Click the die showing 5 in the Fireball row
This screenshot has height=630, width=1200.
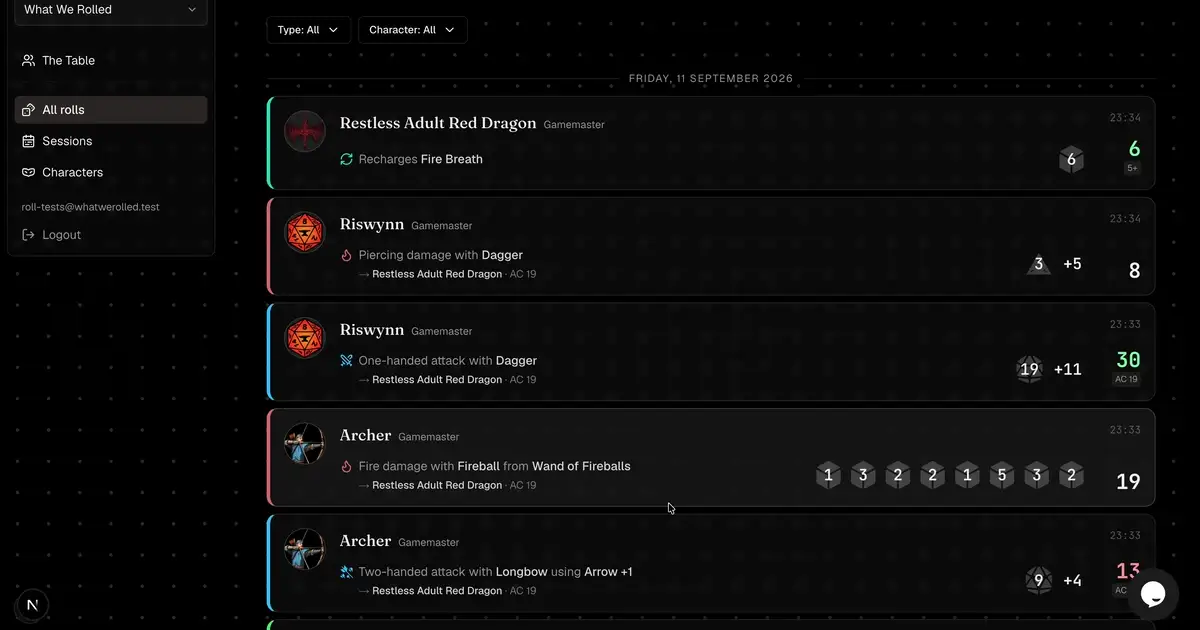tap(1002, 475)
